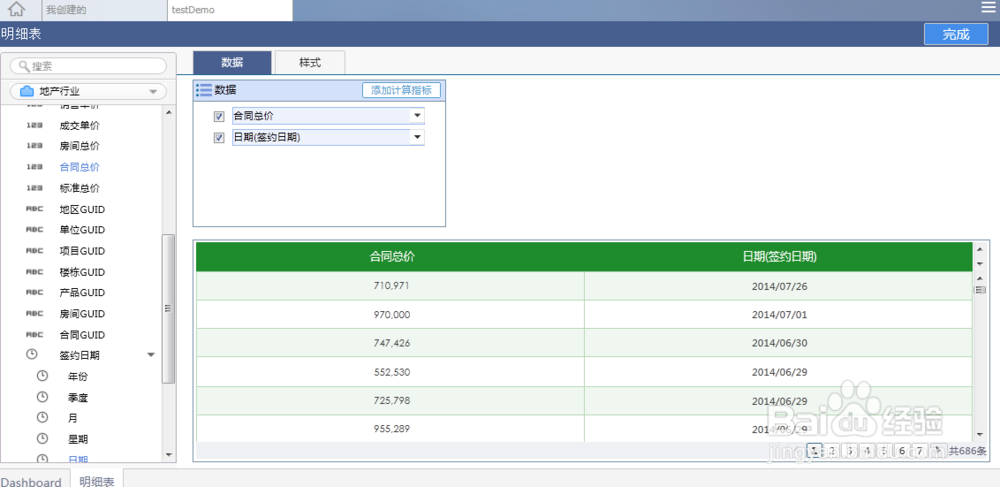Click ABC text icon for 项目GUID
Image resolution: width=1000 pixels, height=487 pixels.
point(34,251)
